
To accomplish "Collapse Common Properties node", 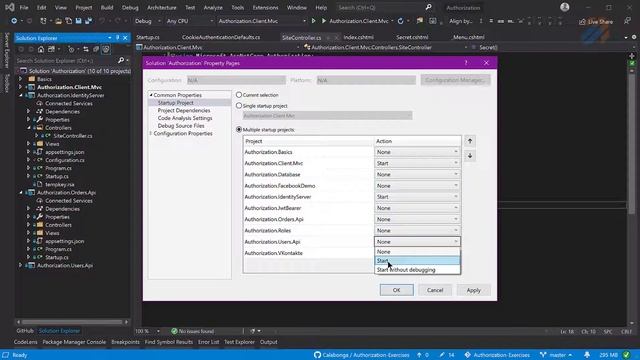I will click(x=151, y=95).
